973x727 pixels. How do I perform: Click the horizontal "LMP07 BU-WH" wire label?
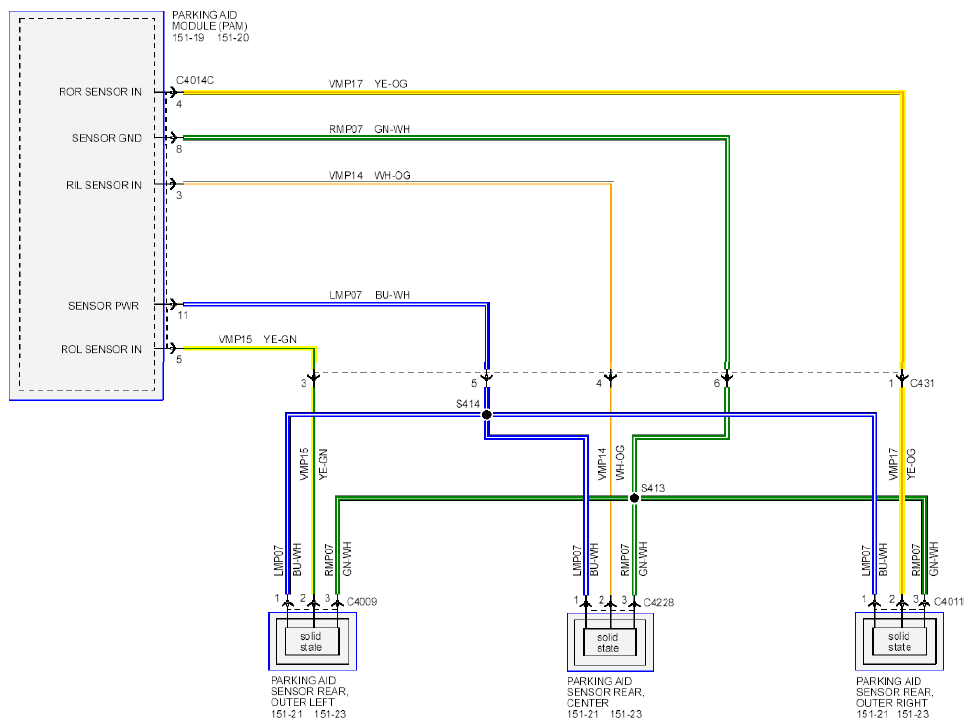pos(369,295)
